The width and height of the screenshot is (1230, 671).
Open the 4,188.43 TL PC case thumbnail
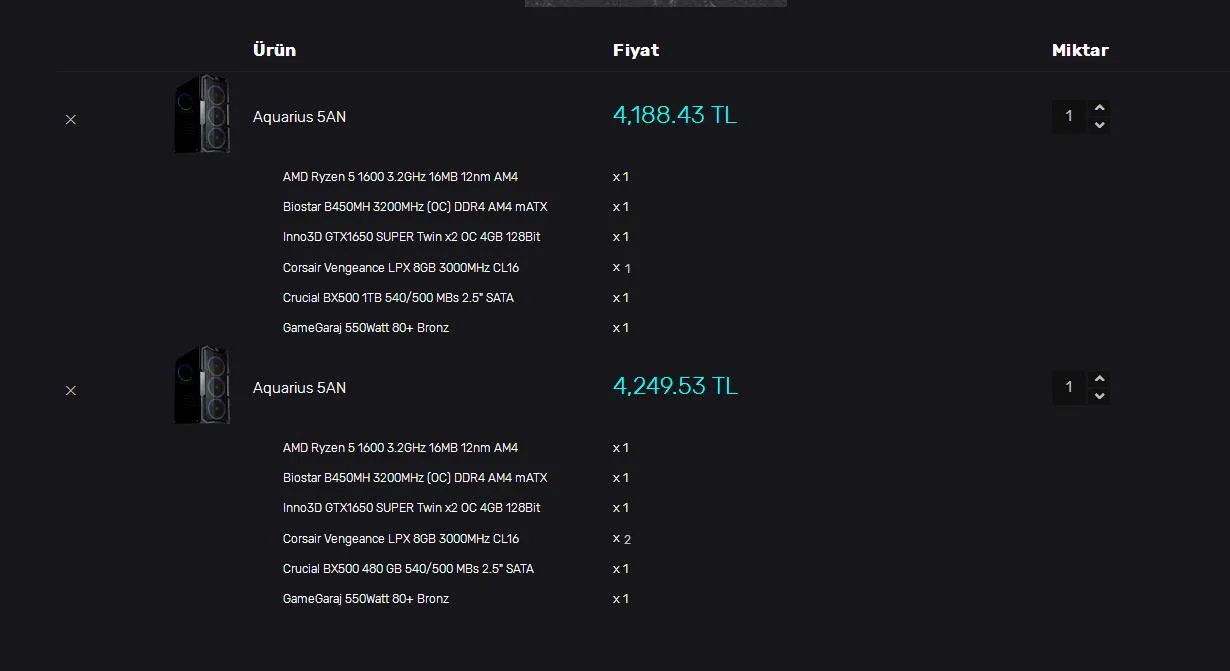click(202, 114)
